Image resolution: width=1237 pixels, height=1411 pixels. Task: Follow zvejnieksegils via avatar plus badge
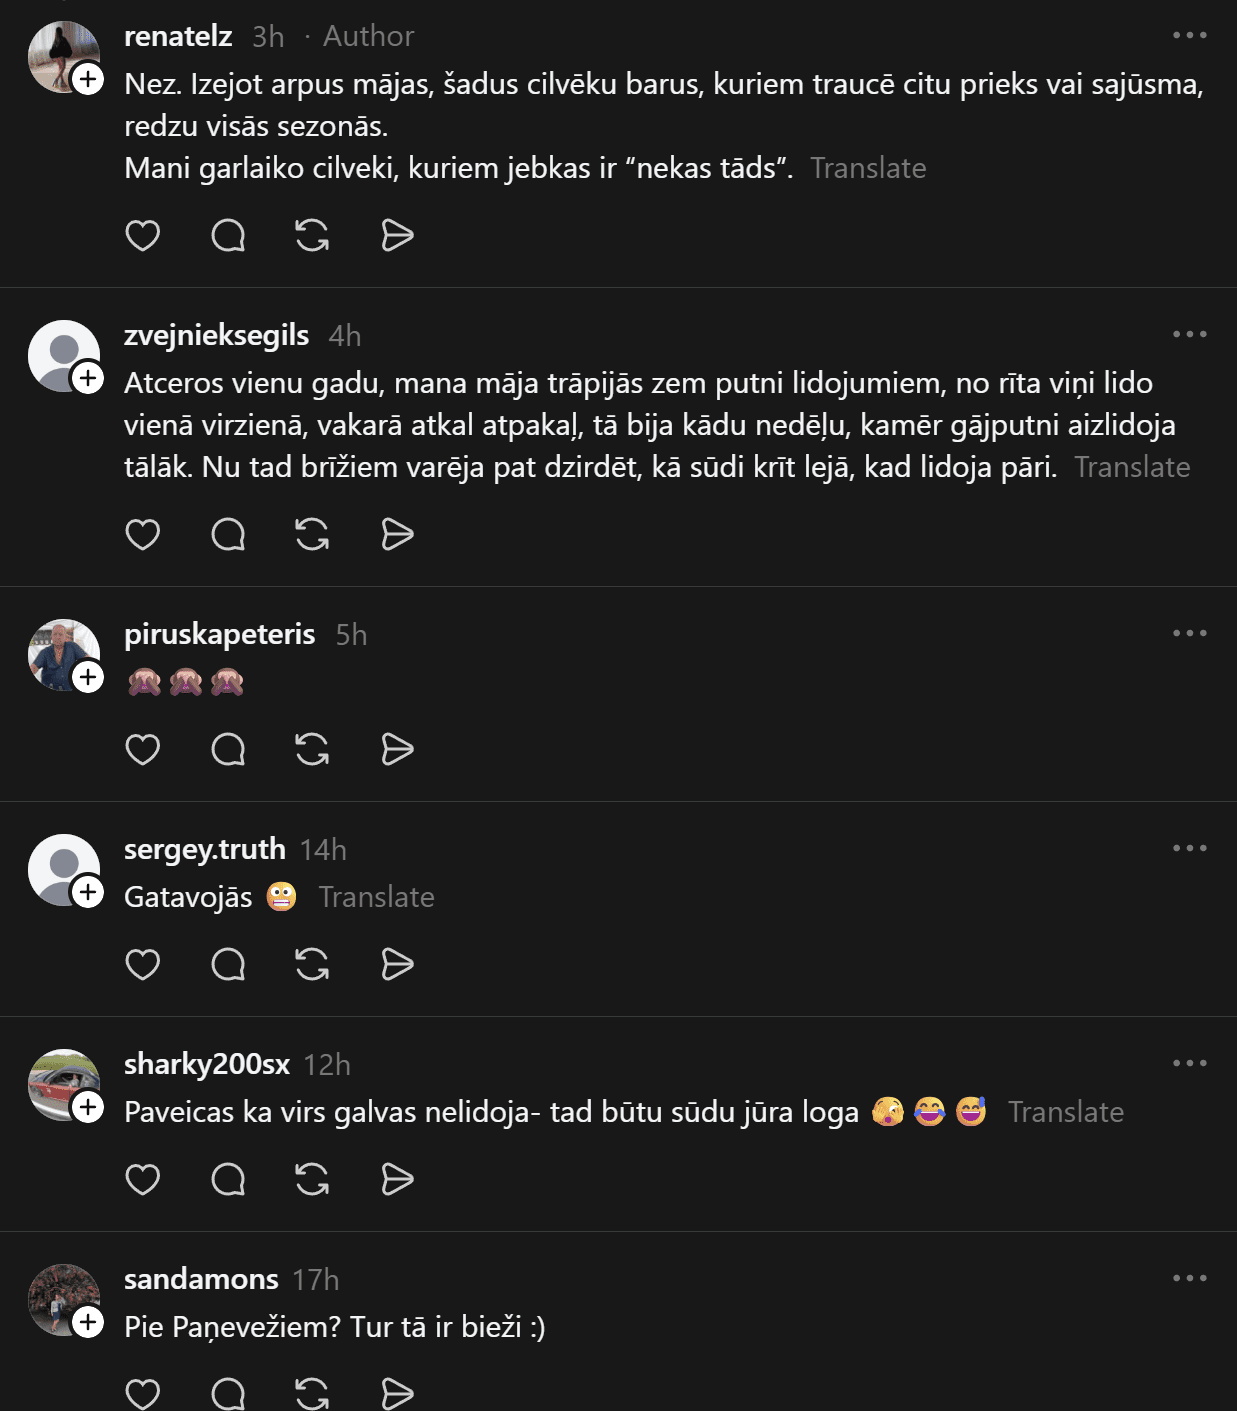pos(88,378)
